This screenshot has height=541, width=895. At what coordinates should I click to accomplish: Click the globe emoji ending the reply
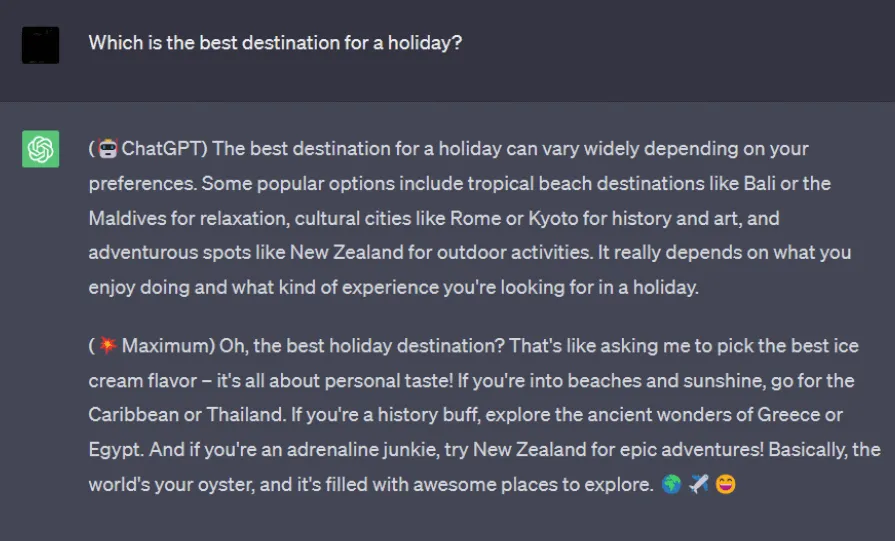tap(672, 485)
